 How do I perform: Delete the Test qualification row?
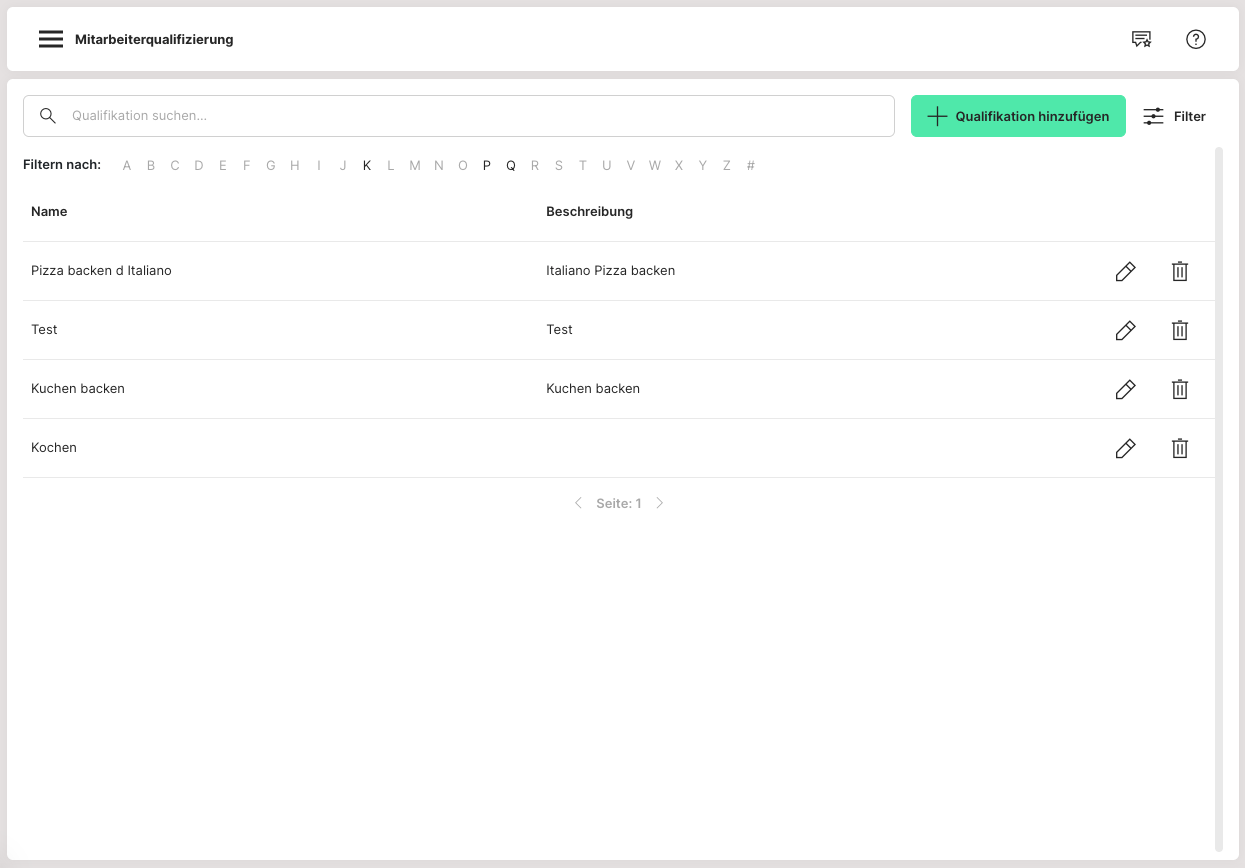1180,330
